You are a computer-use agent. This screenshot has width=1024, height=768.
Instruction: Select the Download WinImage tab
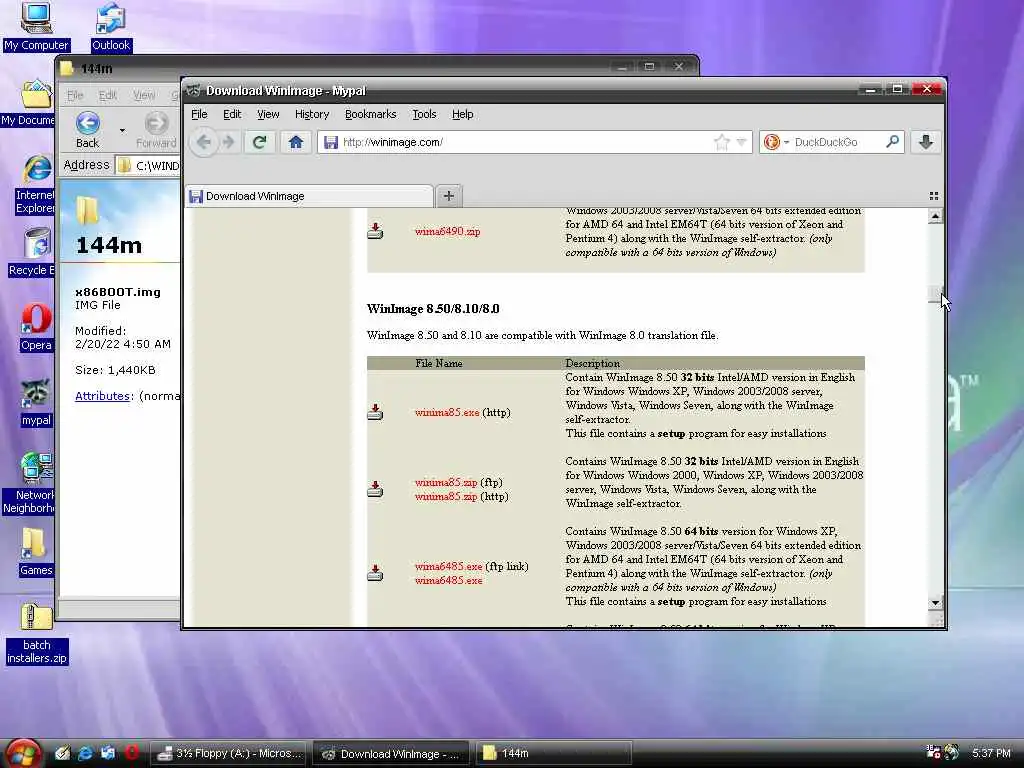(x=309, y=196)
